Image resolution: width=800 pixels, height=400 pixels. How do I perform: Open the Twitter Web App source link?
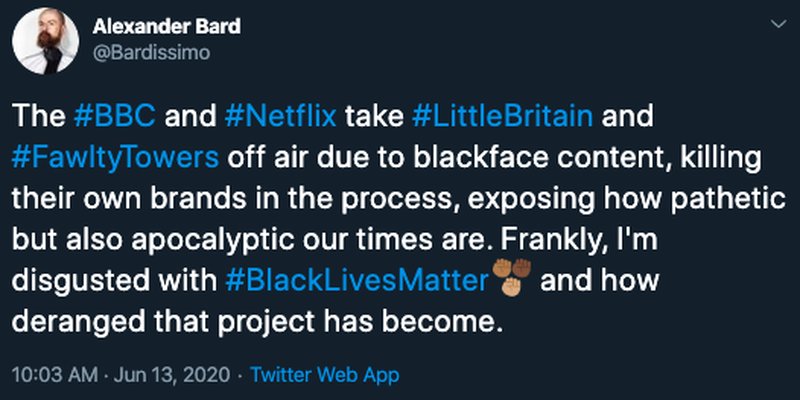[324, 375]
